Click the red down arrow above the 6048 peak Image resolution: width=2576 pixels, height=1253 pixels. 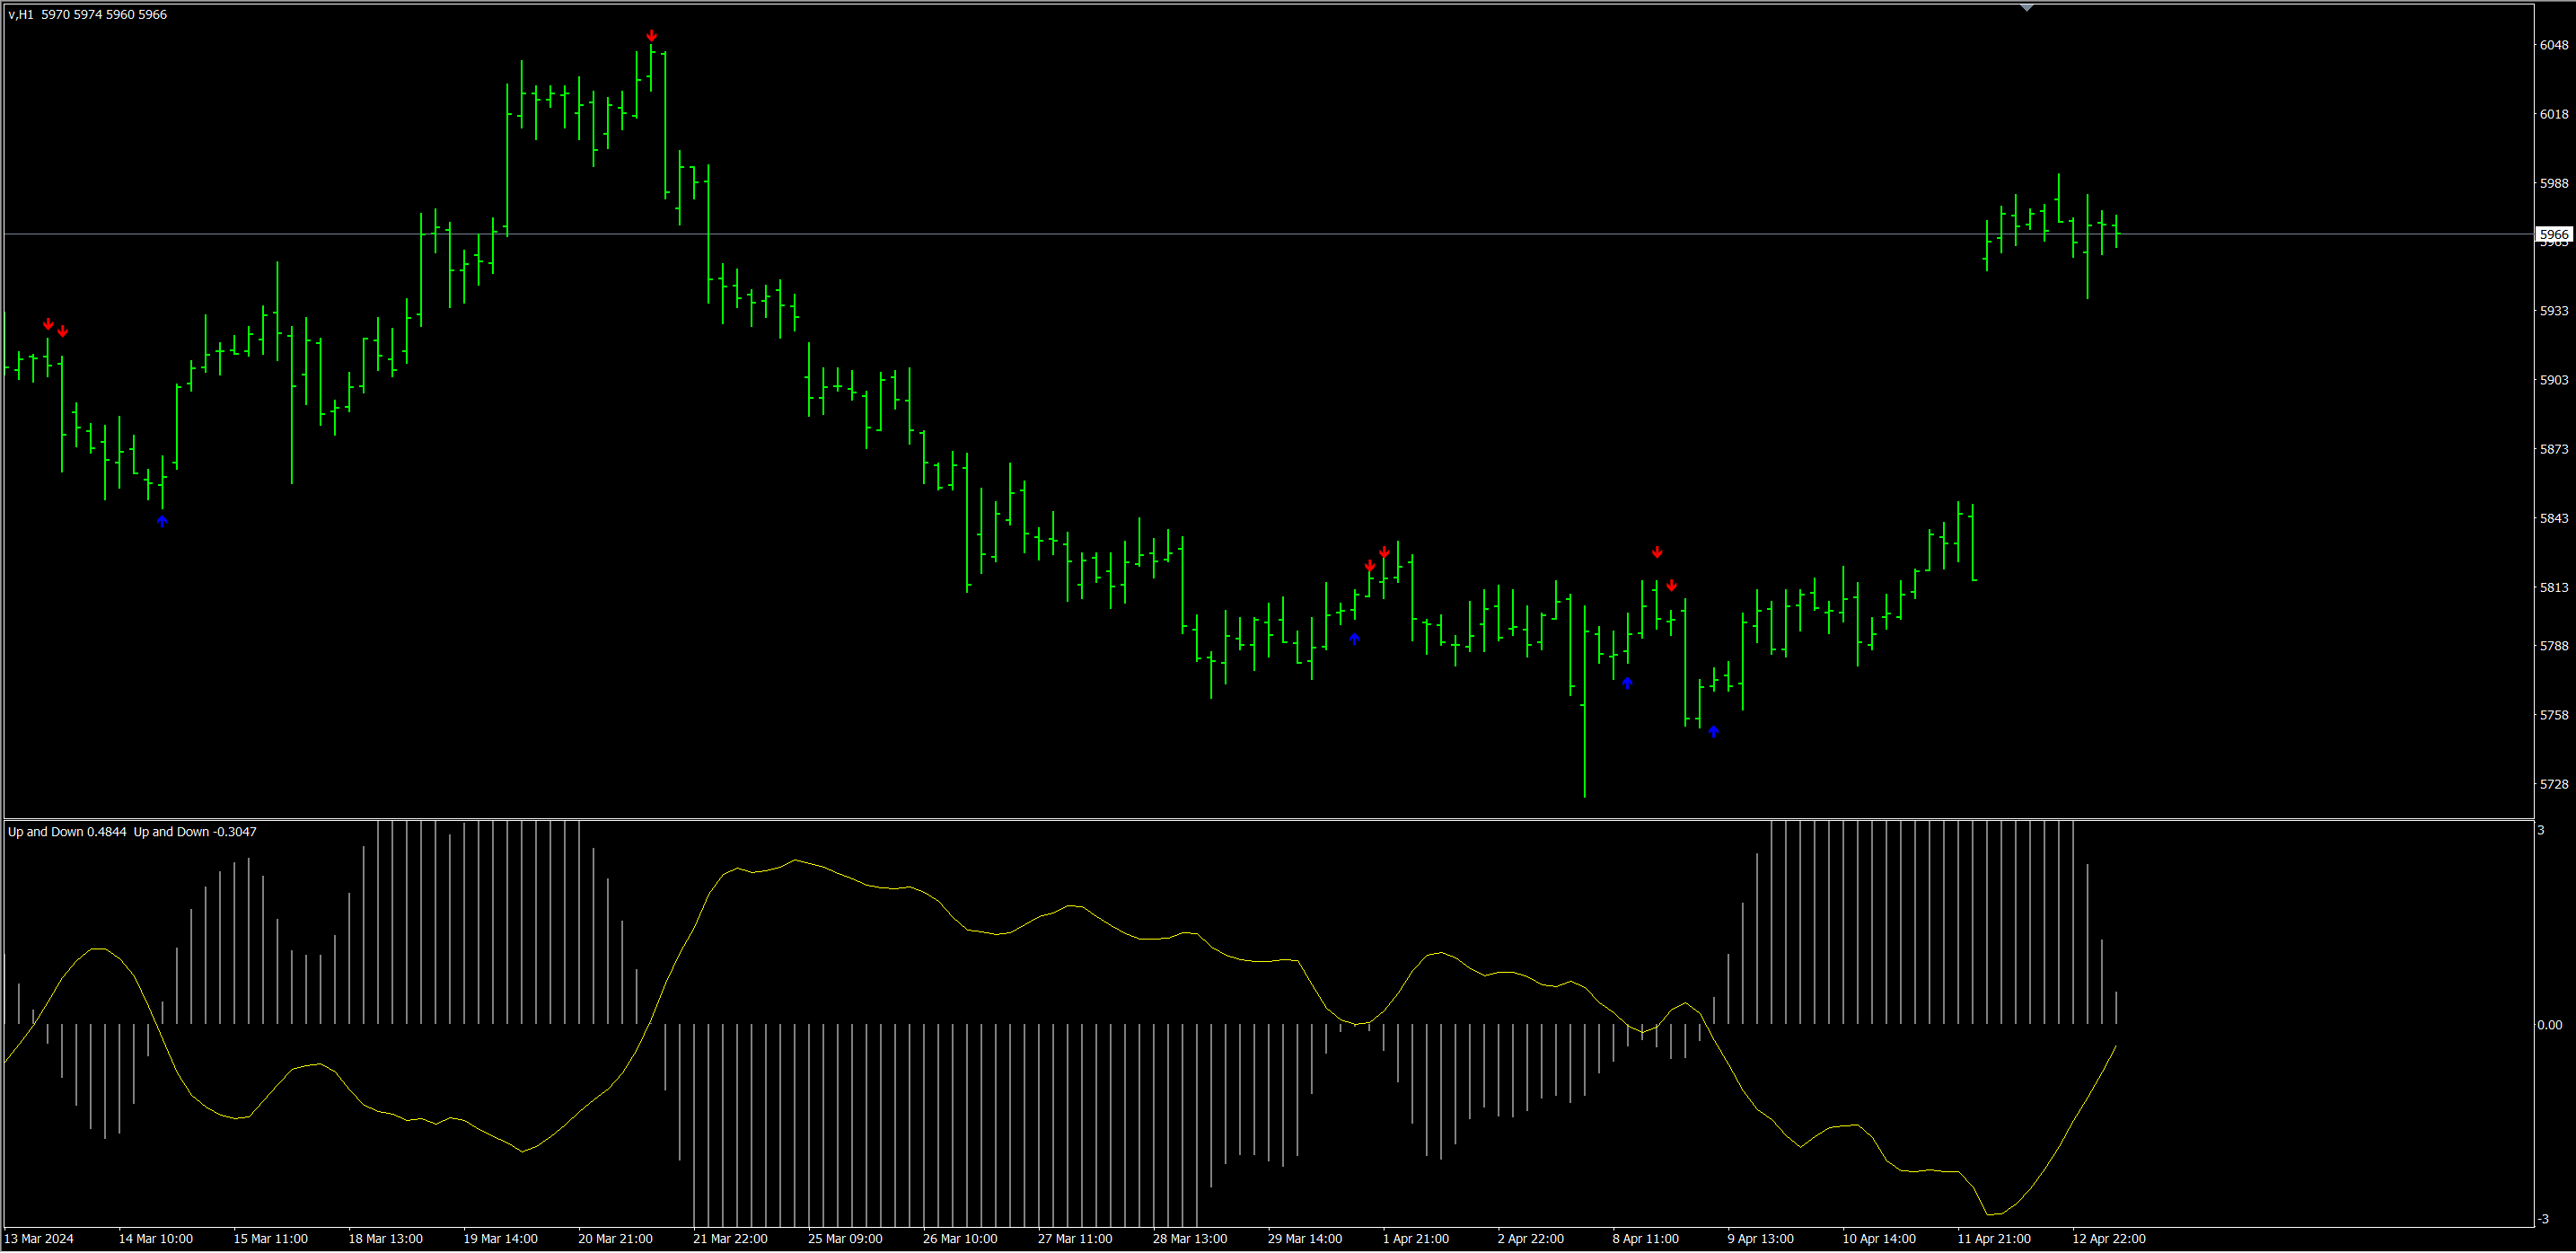tap(651, 36)
